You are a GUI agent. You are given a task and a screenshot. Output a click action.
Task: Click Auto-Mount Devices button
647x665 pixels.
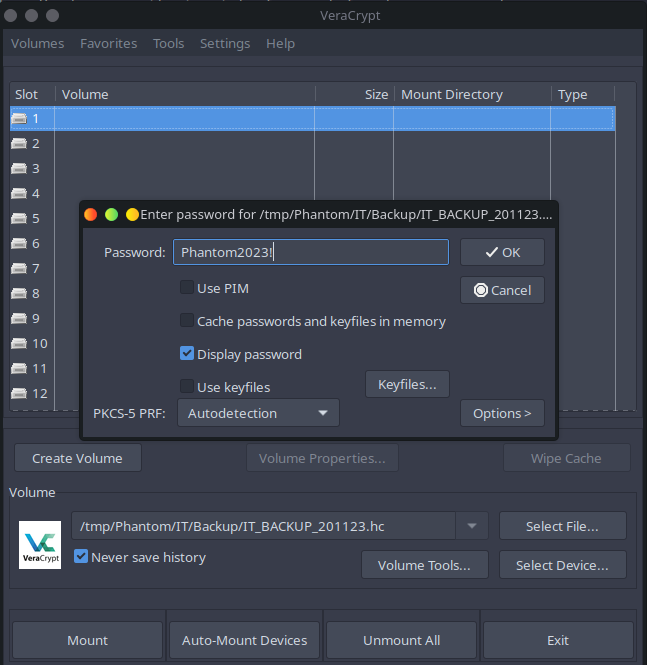pos(244,640)
